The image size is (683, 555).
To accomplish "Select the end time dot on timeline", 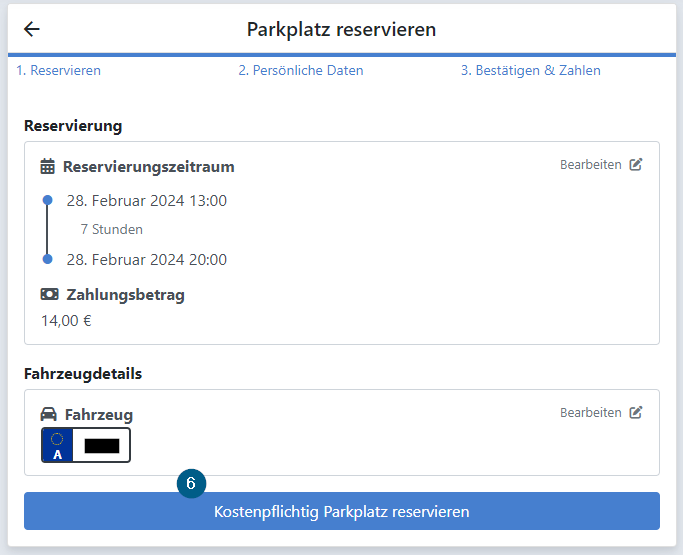I will (47, 259).
